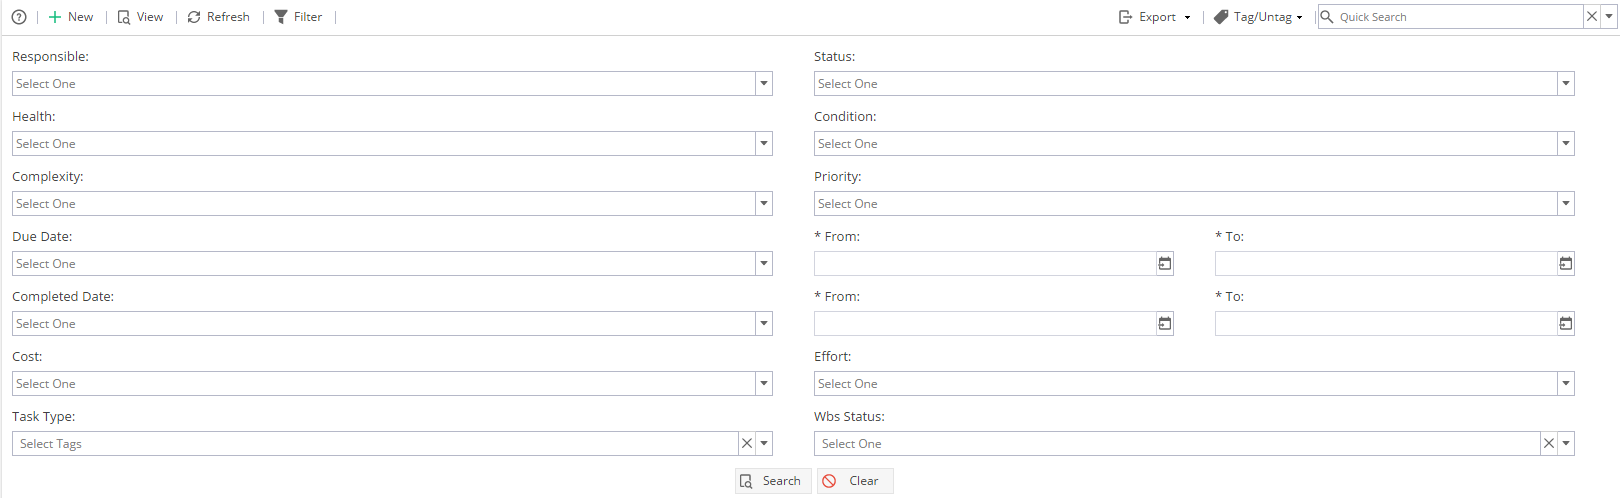
Task: Open calendar picker for Due Date From
Action: pos(1165,264)
